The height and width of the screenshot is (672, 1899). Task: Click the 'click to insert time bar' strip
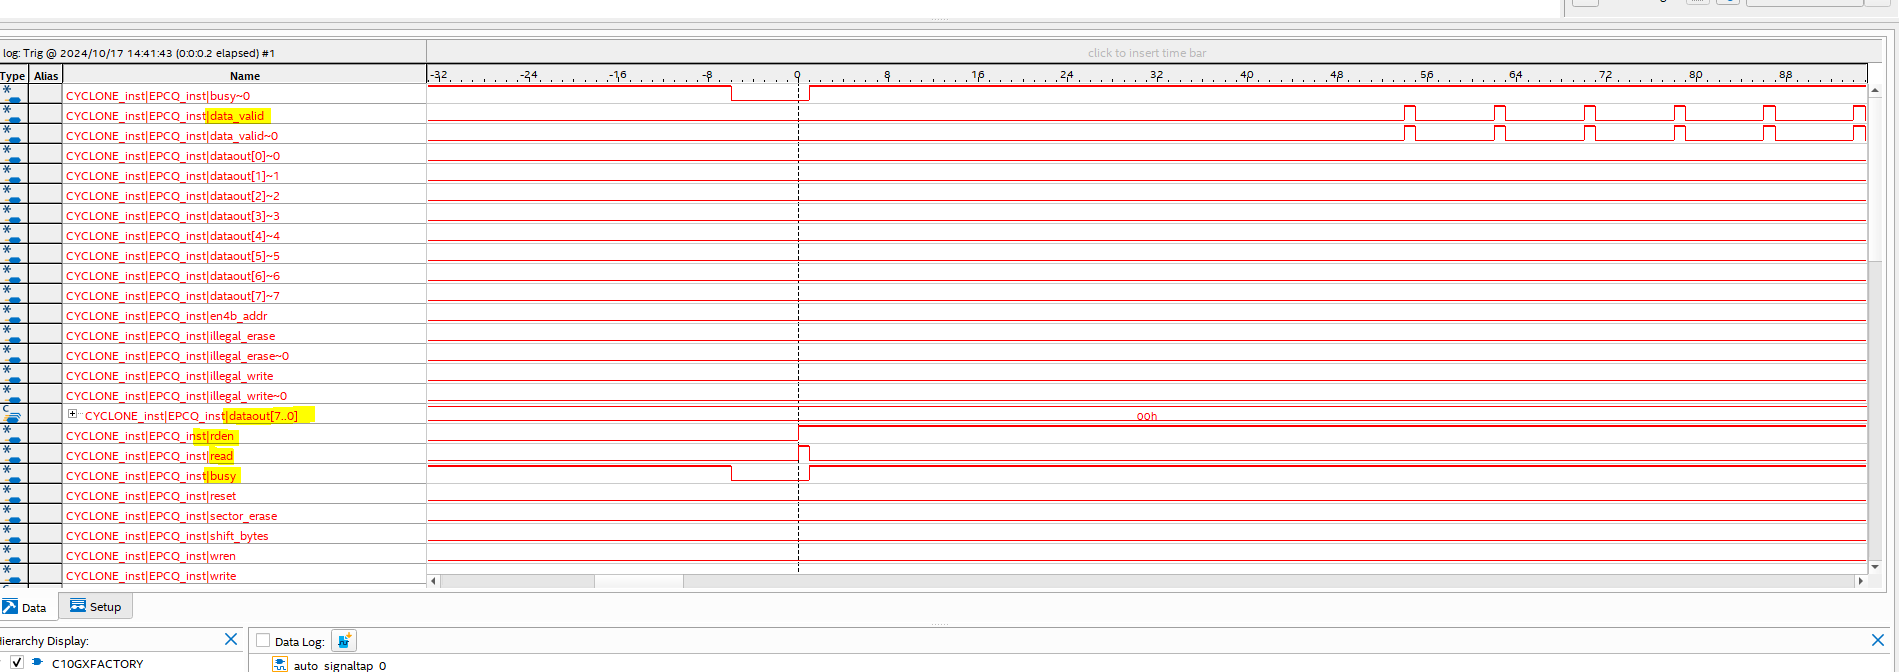(1147, 53)
